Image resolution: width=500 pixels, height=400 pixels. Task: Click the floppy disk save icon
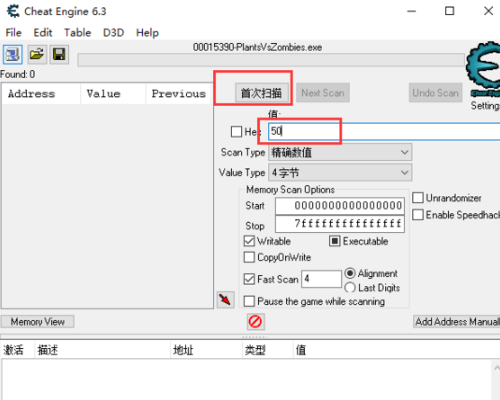click(59, 54)
